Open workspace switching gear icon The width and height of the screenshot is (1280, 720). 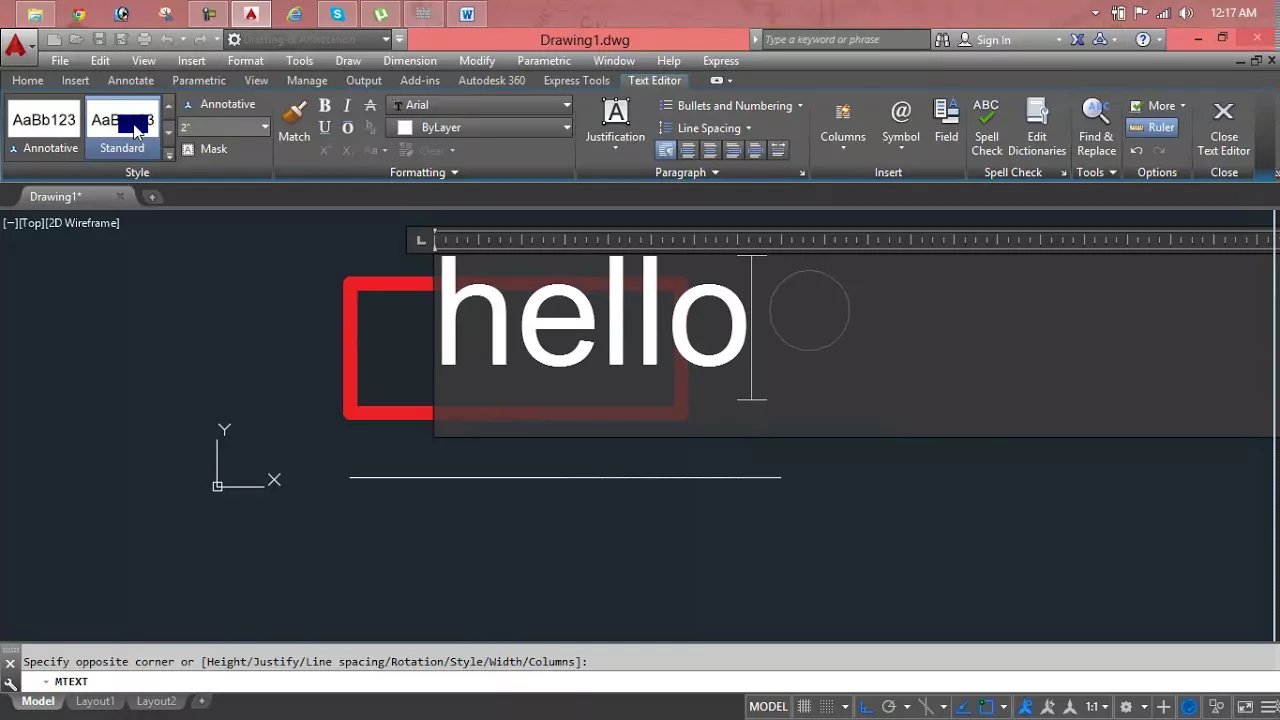[x=1126, y=706]
